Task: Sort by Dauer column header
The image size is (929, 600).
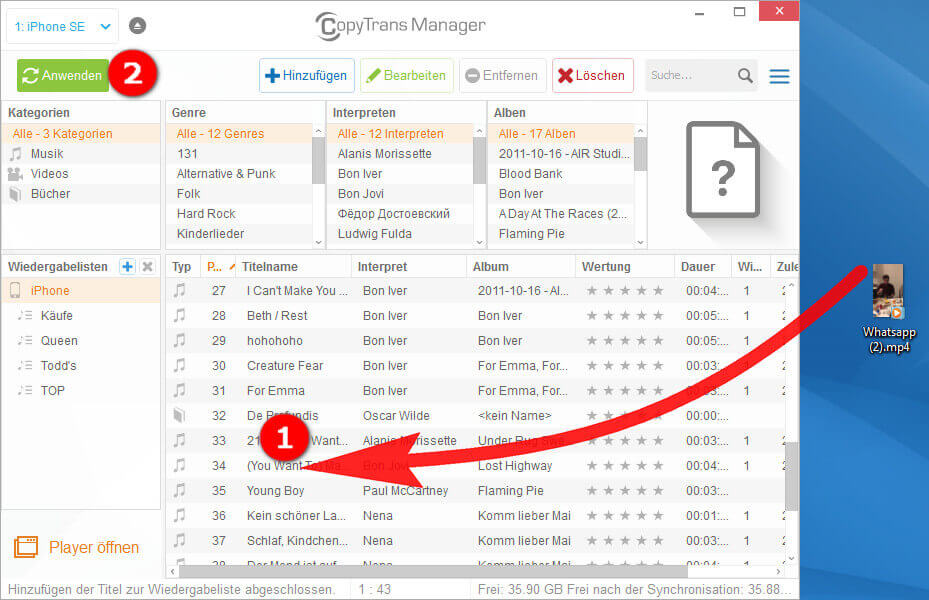Action: [x=702, y=267]
